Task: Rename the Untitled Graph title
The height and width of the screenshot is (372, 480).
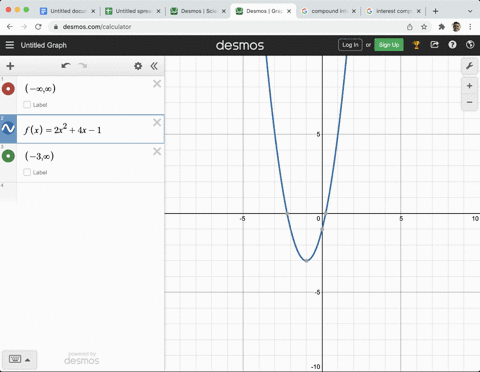Action: pos(44,45)
